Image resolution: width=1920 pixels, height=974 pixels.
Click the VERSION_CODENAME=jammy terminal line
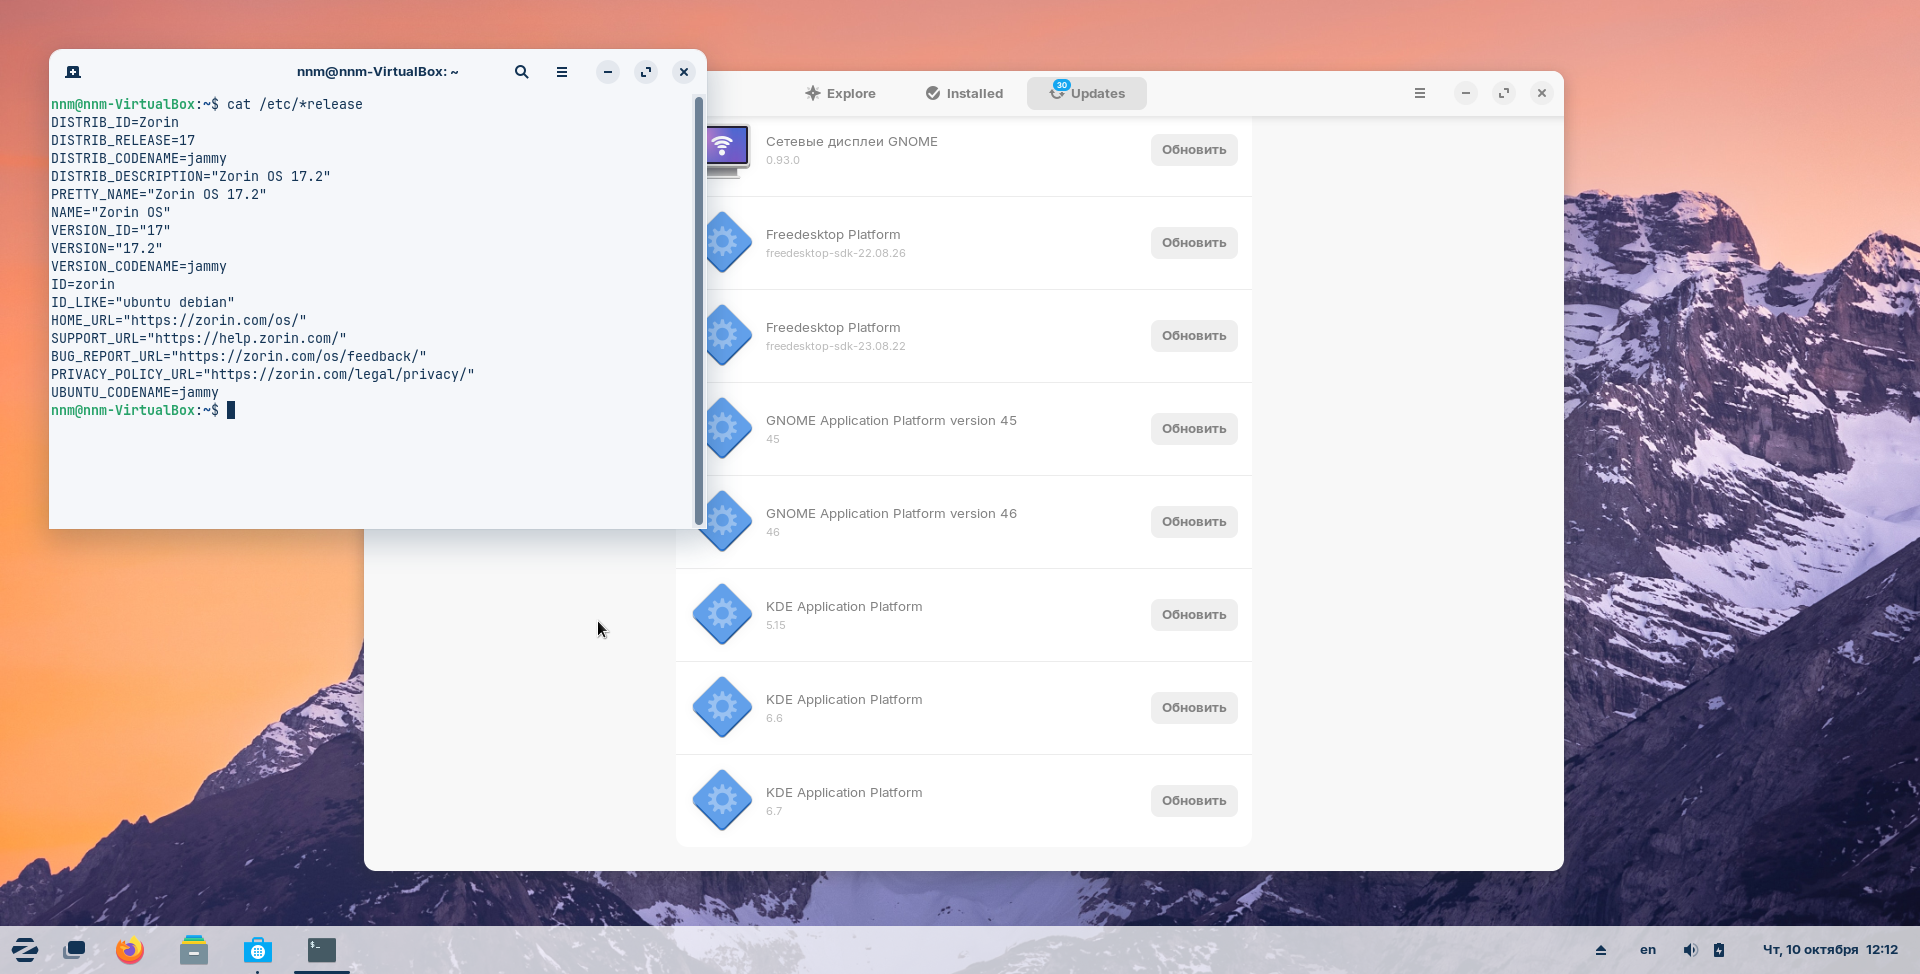tap(139, 266)
